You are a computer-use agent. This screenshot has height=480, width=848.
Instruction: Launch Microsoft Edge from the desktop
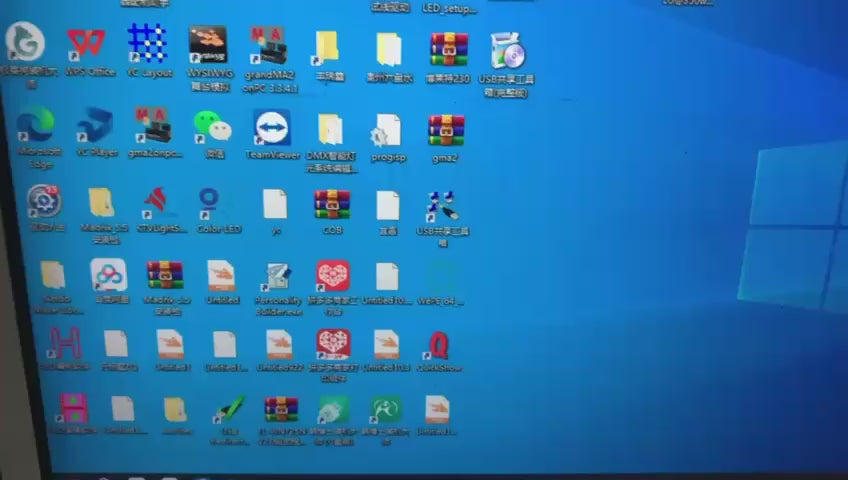coord(35,124)
